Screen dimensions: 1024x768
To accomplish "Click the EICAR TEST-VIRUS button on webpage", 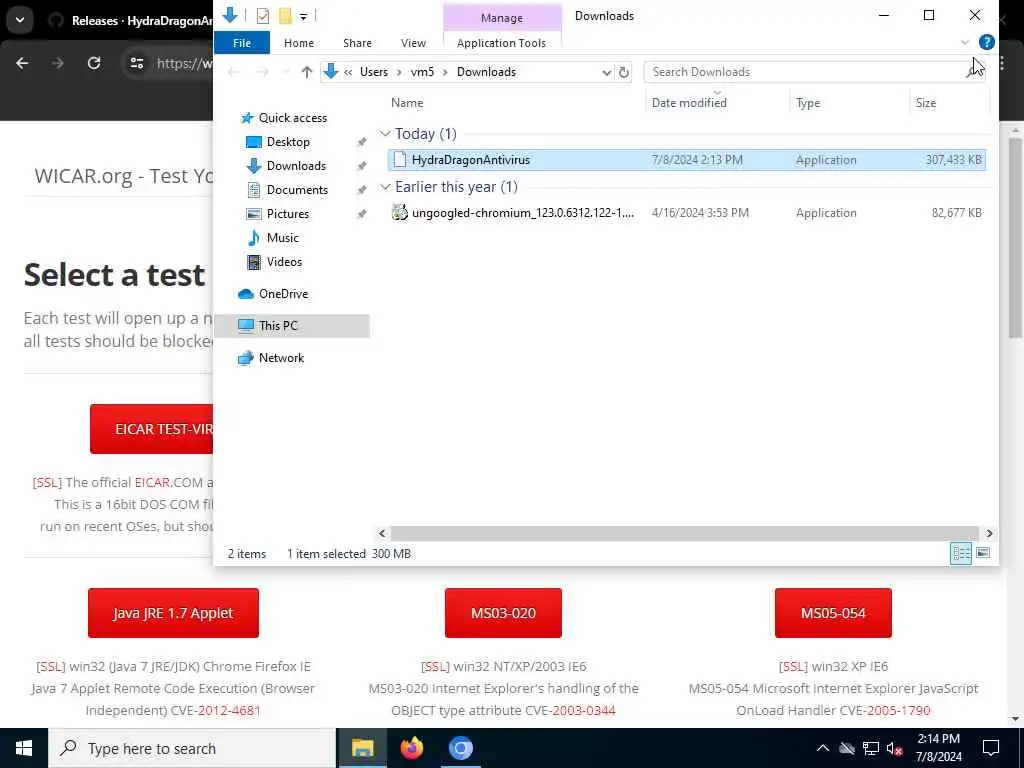I will coord(152,429).
